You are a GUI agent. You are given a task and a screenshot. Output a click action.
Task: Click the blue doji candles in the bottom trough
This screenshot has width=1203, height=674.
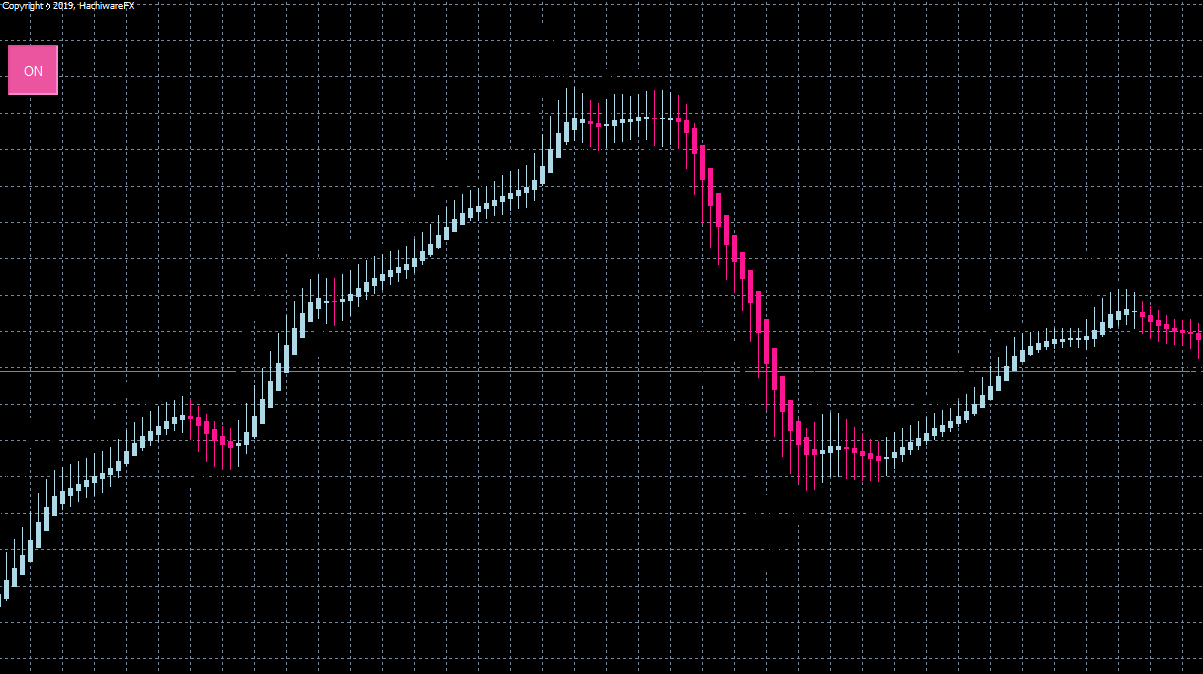tap(828, 451)
